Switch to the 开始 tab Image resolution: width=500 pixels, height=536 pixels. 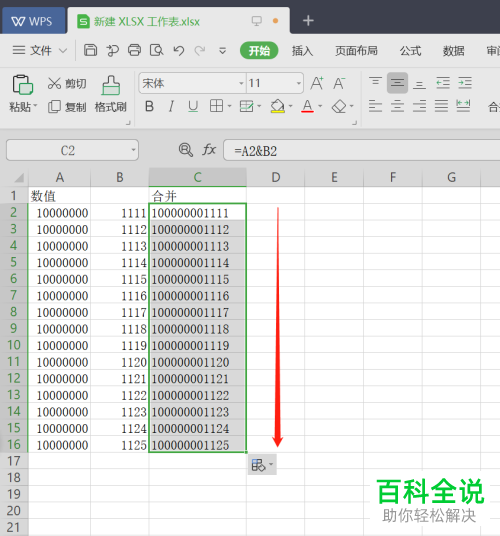pyautogui.click(x=259, y=51)
